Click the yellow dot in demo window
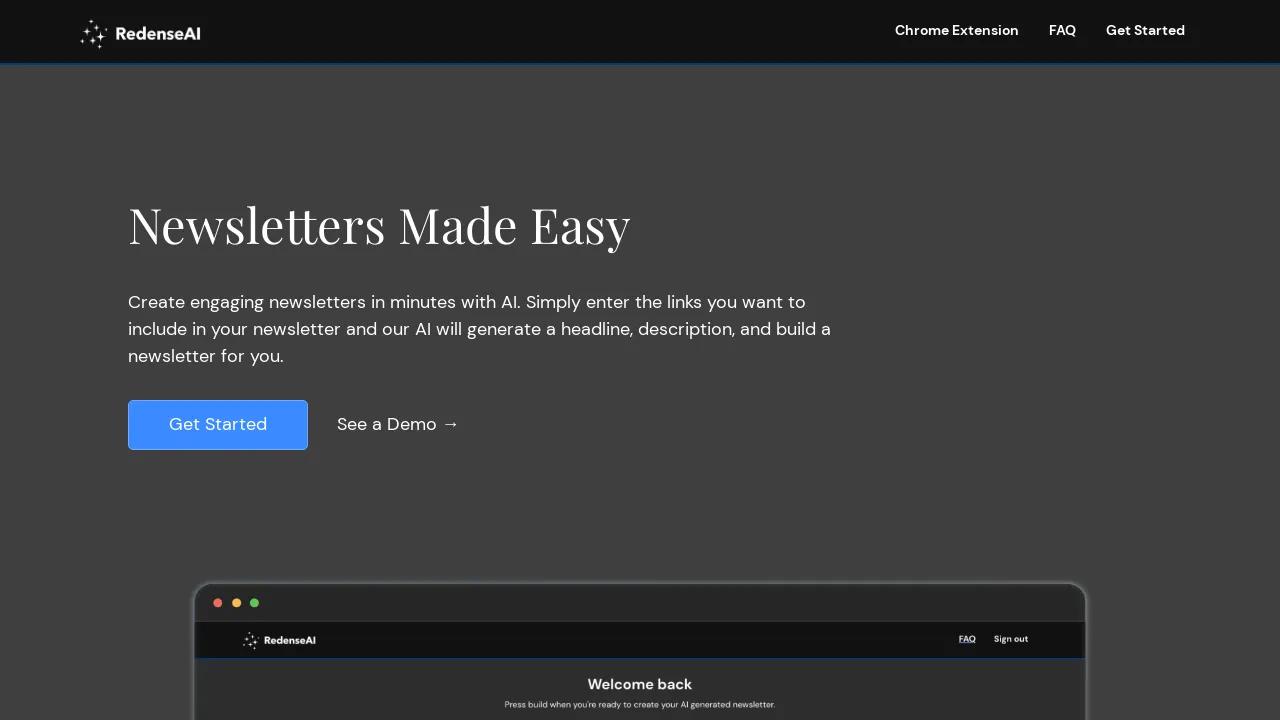 pos(236,603)
